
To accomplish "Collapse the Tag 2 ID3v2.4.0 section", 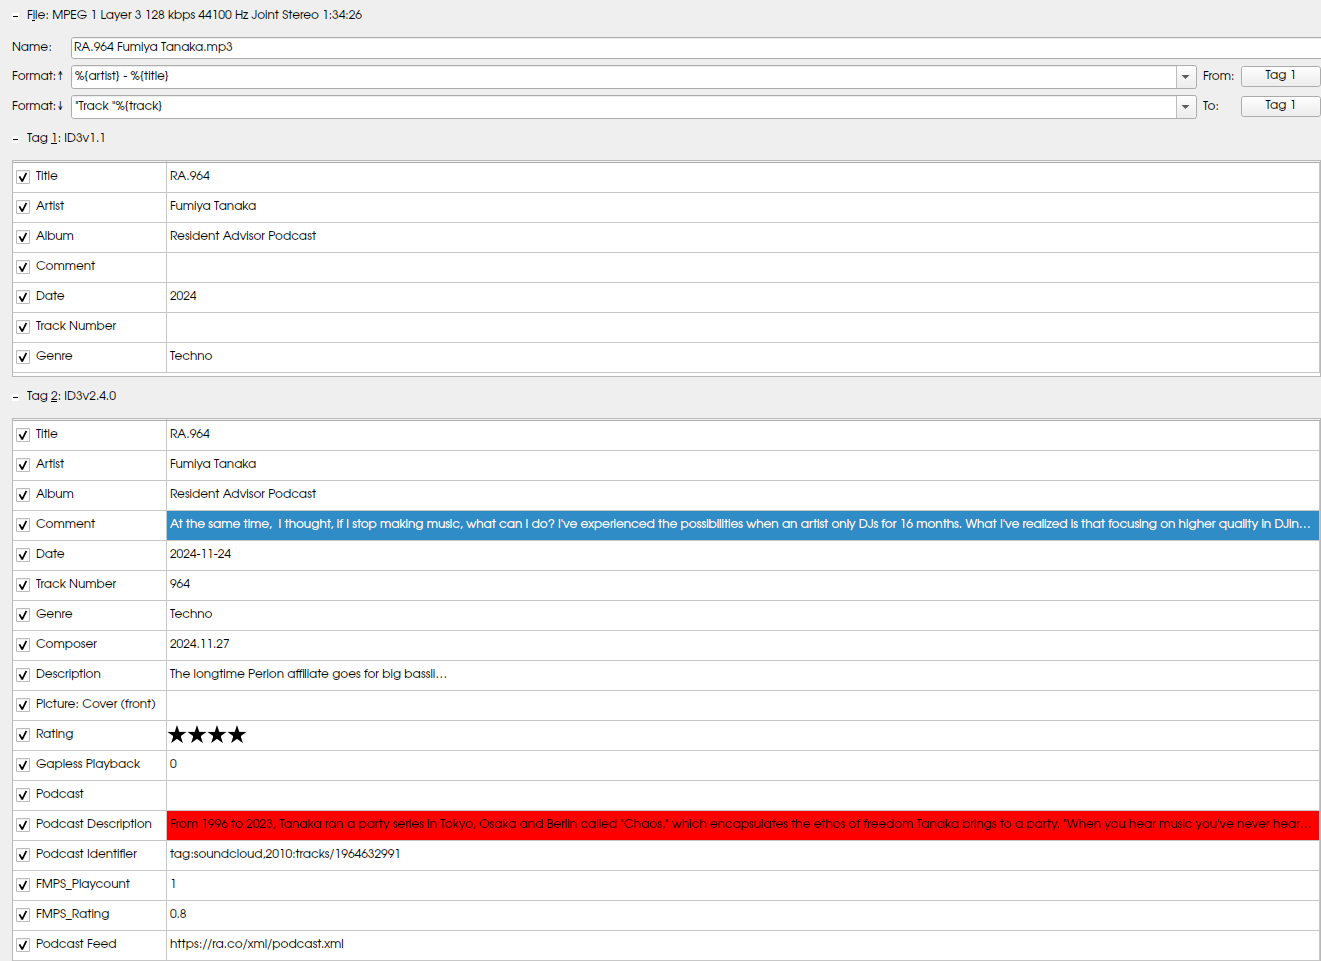I will coord(15,397).
